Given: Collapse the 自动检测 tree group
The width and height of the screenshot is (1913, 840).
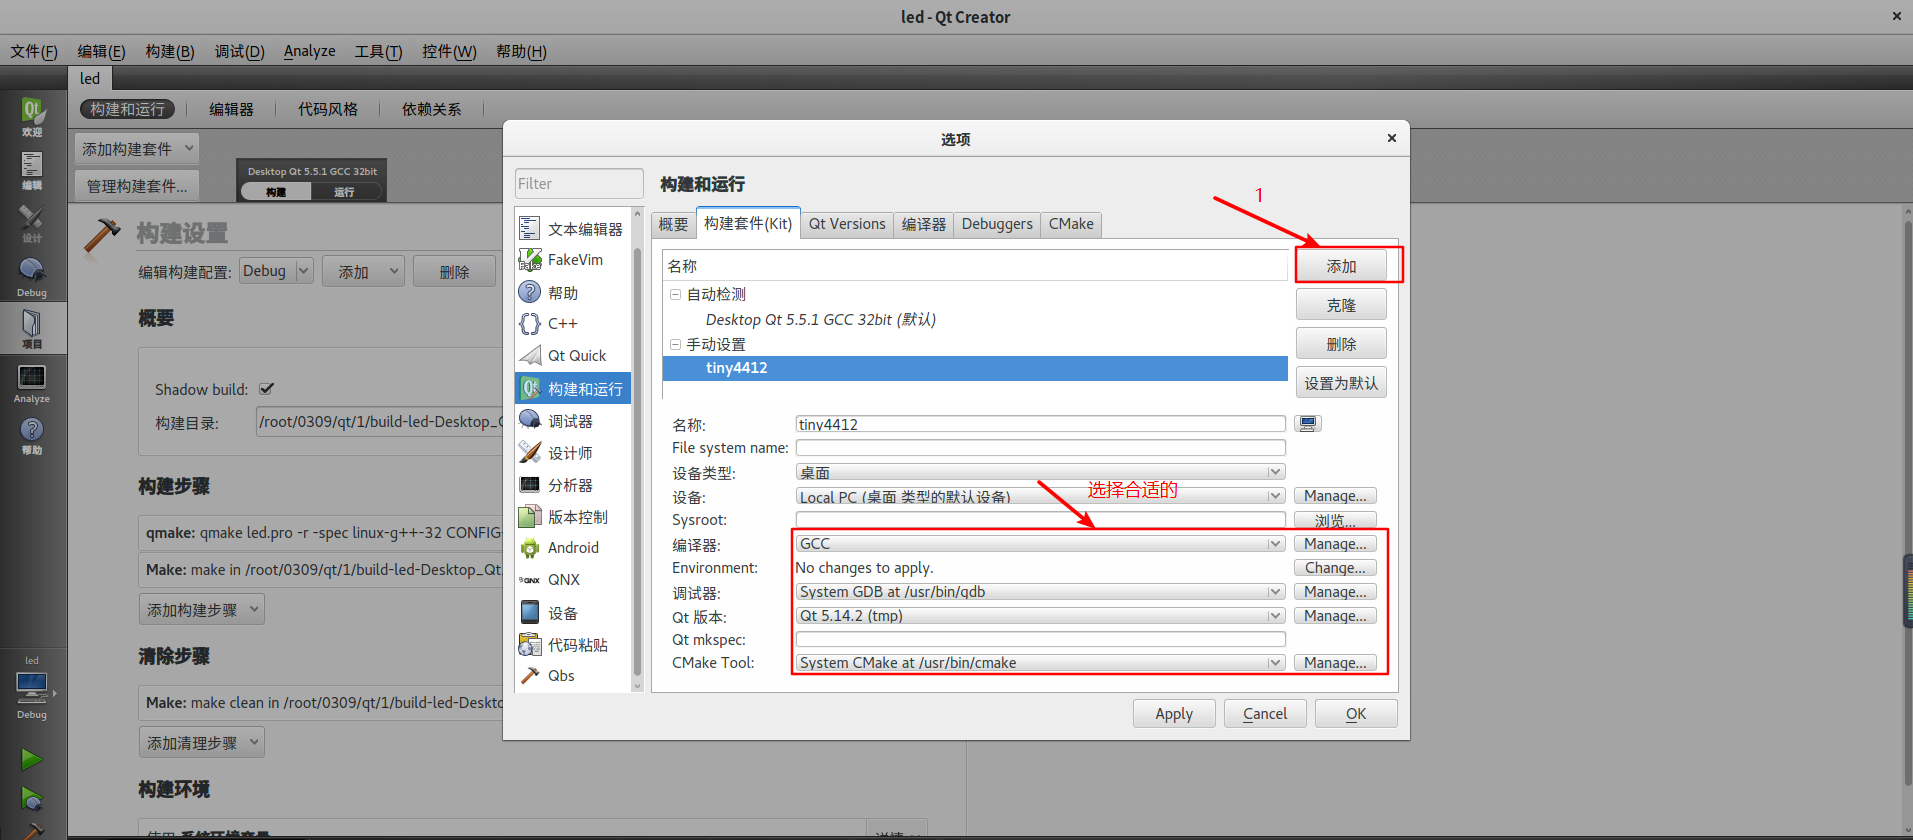Looking at the screenshot, I should point(675,295).
